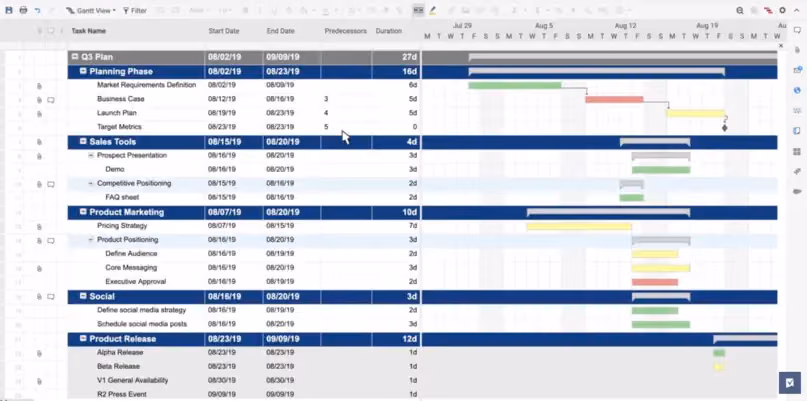
Task: Open attachment icon on V1 General Availability row
Action: (x=39, y=381)
